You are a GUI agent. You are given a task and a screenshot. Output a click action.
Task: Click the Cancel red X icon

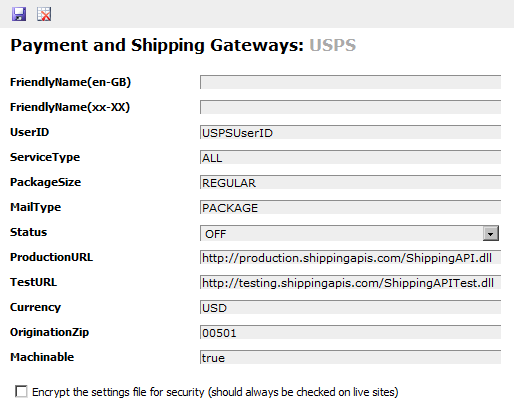pos(44,14)
